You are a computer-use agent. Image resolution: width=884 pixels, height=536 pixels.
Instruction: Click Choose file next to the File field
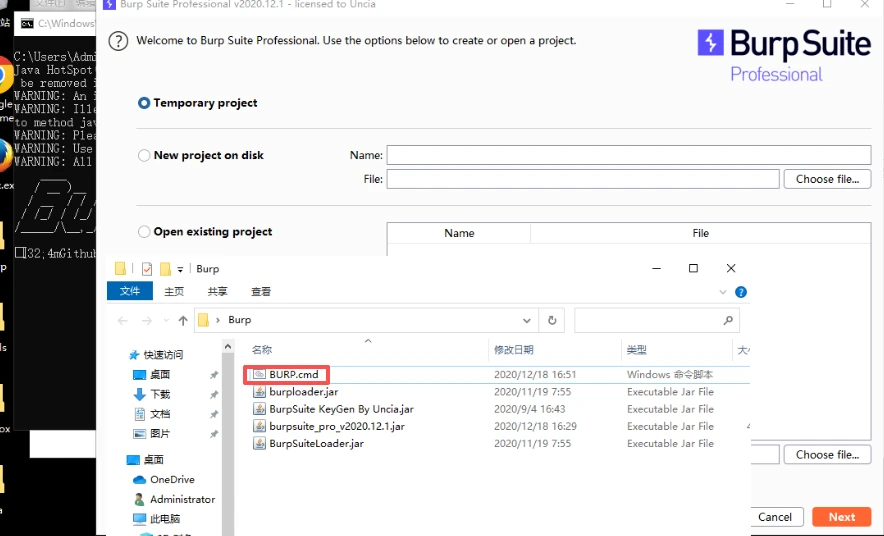(x=827, y=179)
